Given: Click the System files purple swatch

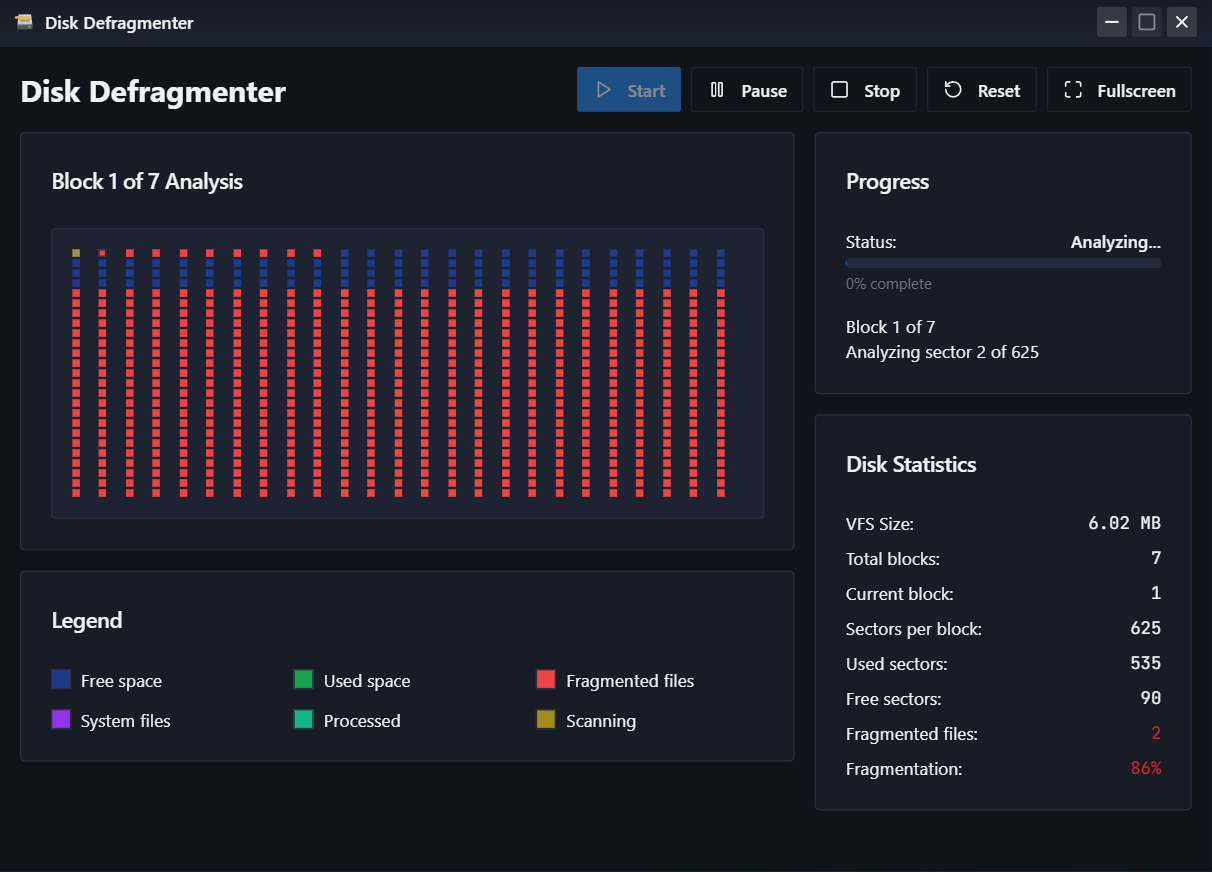Looking at the screenshot, I should [x=61, y=720].
